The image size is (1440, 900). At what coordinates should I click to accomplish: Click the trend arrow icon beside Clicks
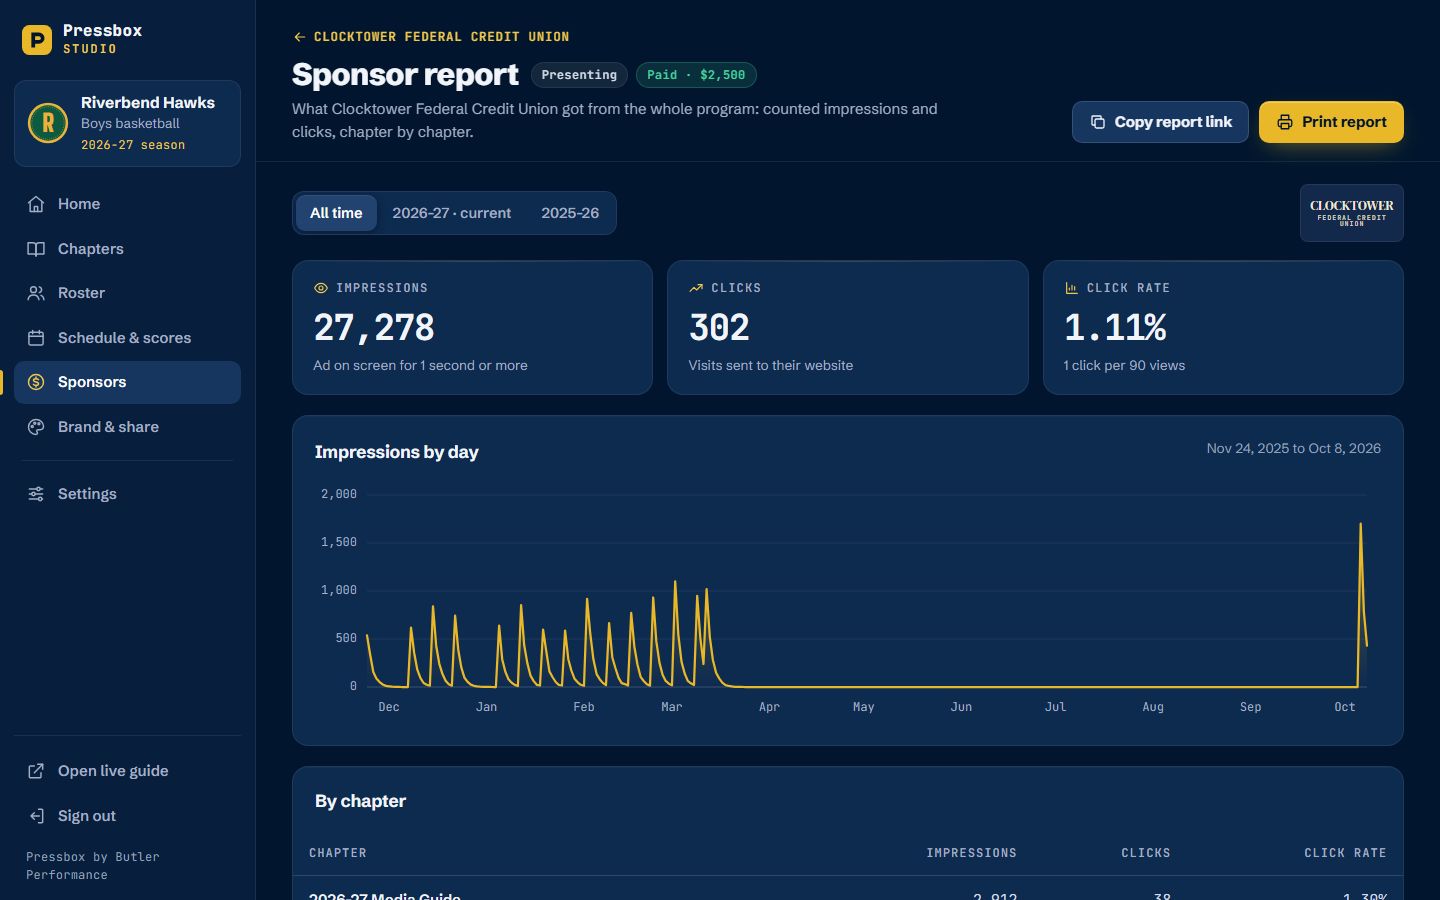[x=696, y=288]
